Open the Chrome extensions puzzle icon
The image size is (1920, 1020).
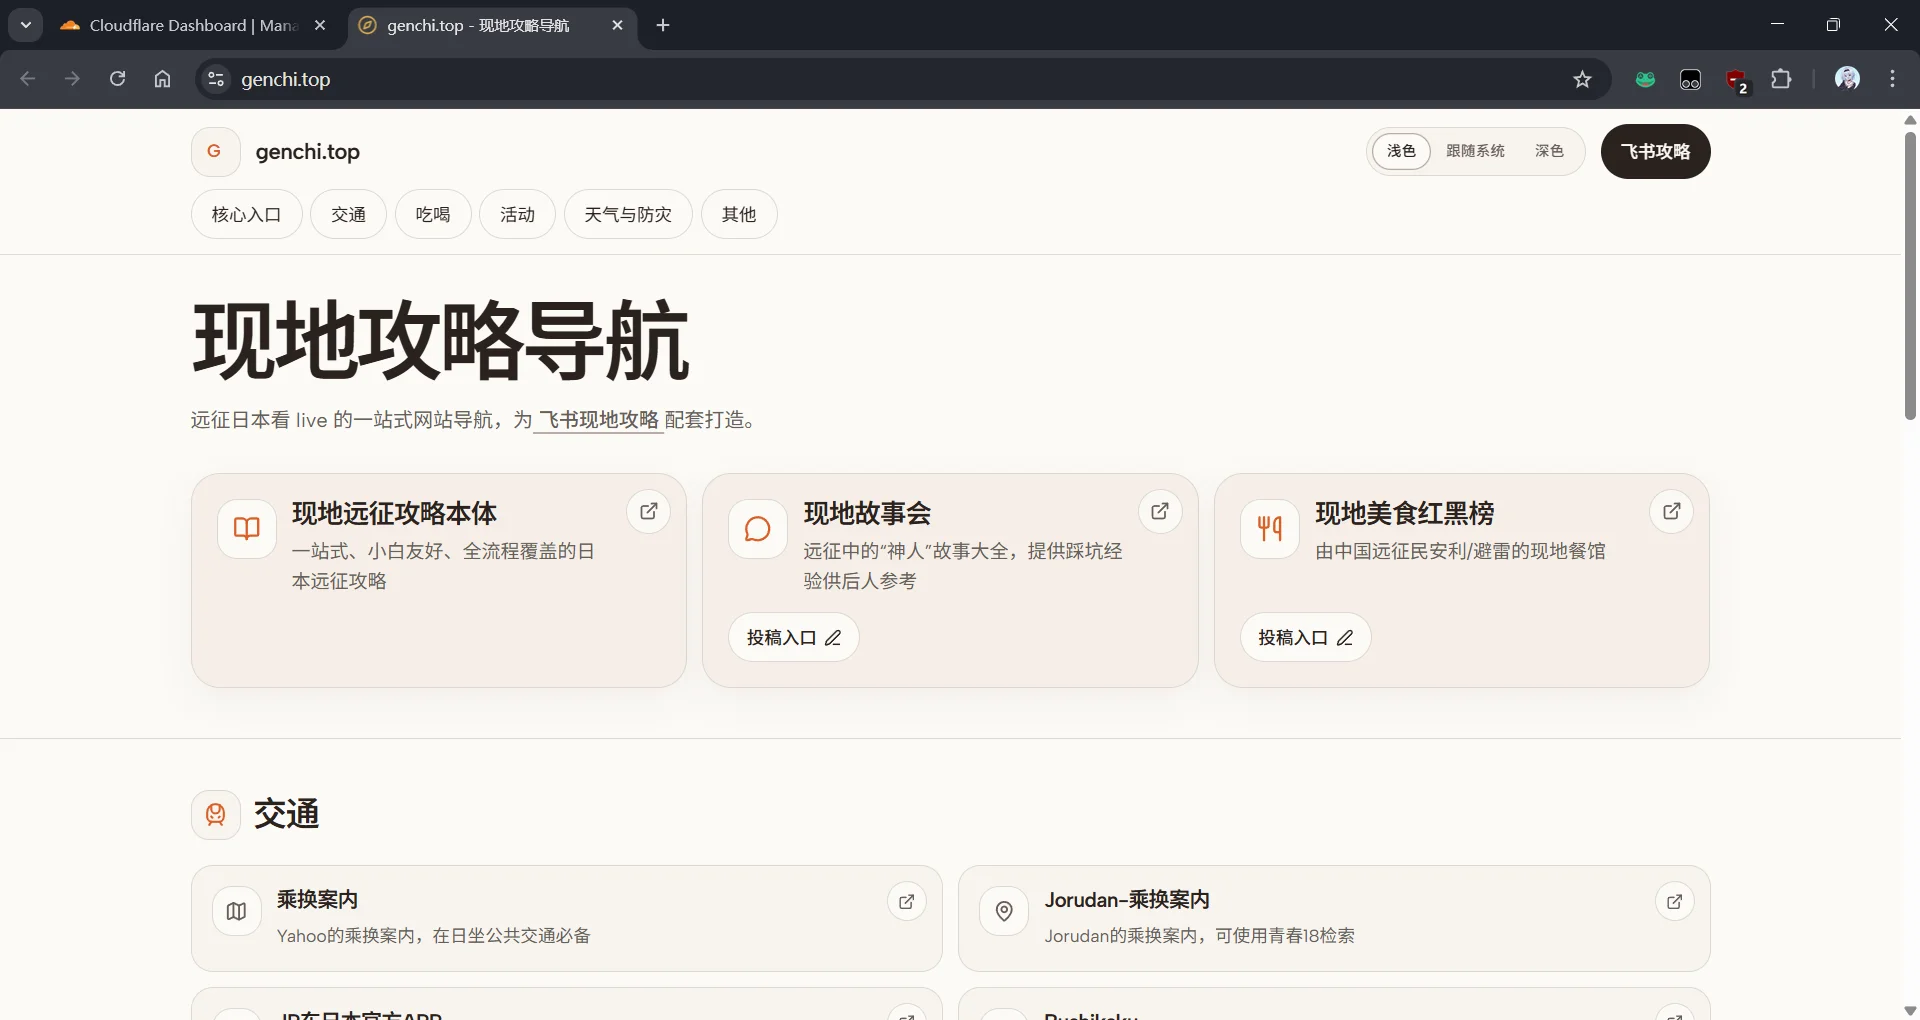tap(1783, 79)
